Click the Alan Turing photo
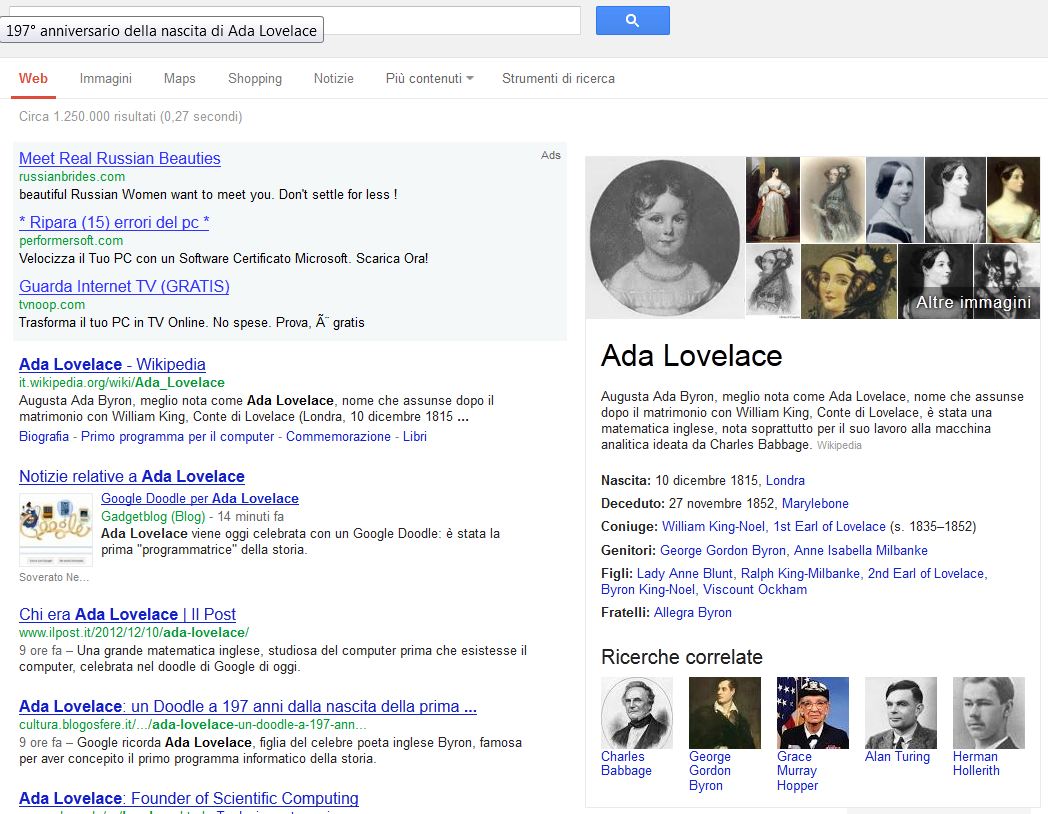This screenshot has width=1048, height=814. [x=901, y=712]
